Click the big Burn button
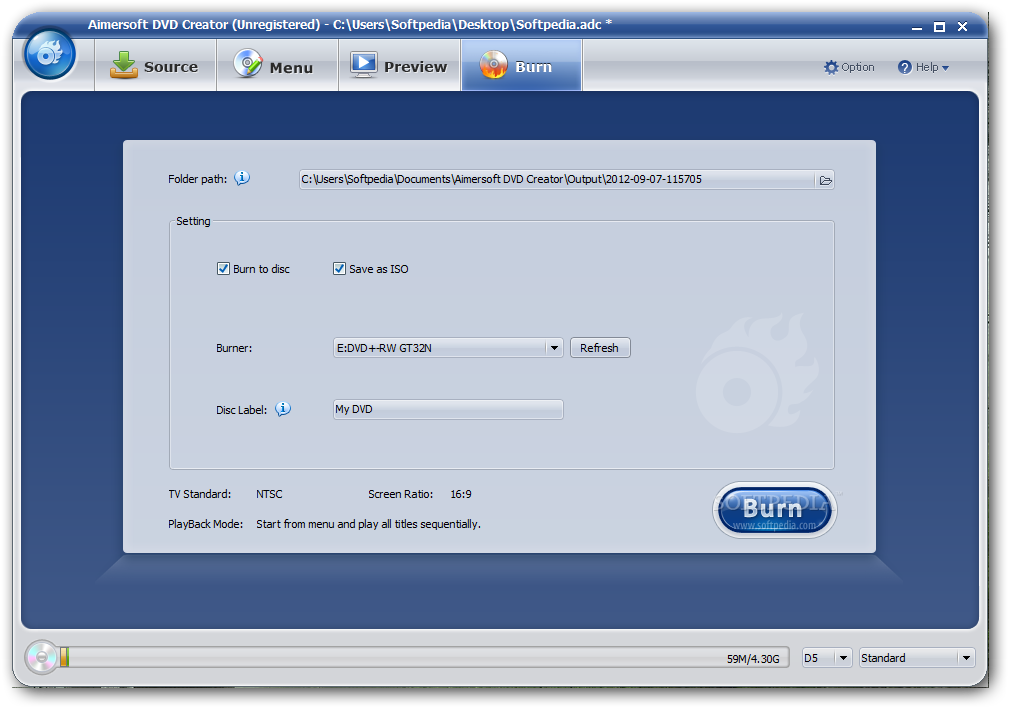Viewport: 1009px width, 708px height. (775, 510)
